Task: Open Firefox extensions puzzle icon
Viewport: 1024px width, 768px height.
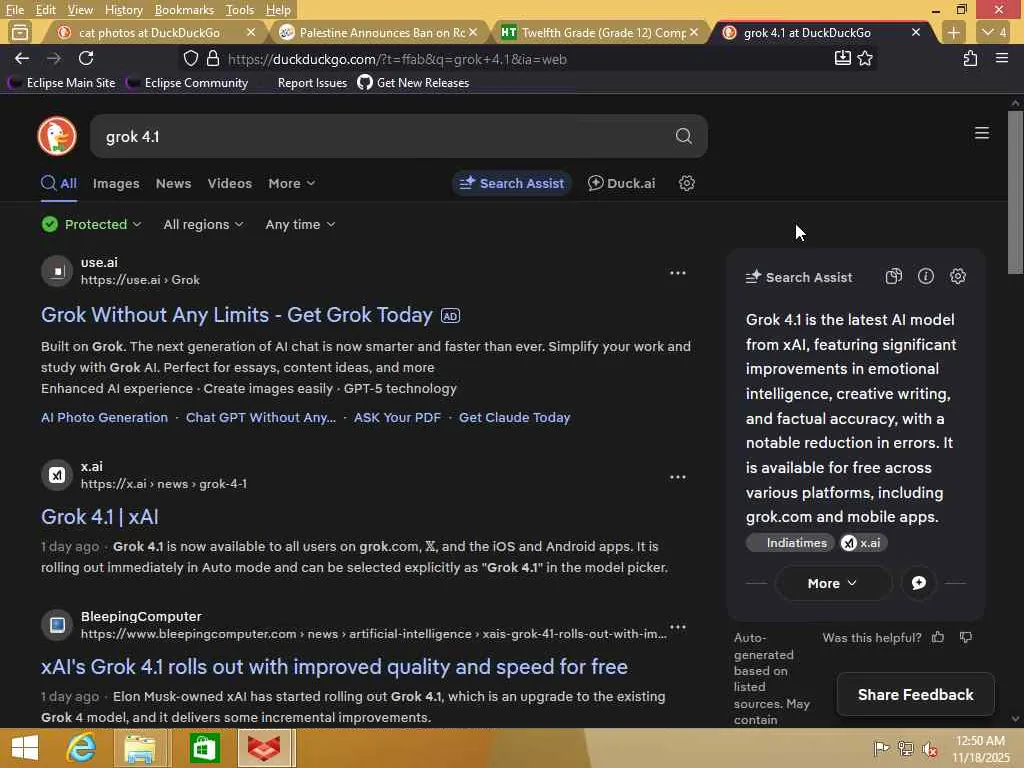Action: pos(970,59)
